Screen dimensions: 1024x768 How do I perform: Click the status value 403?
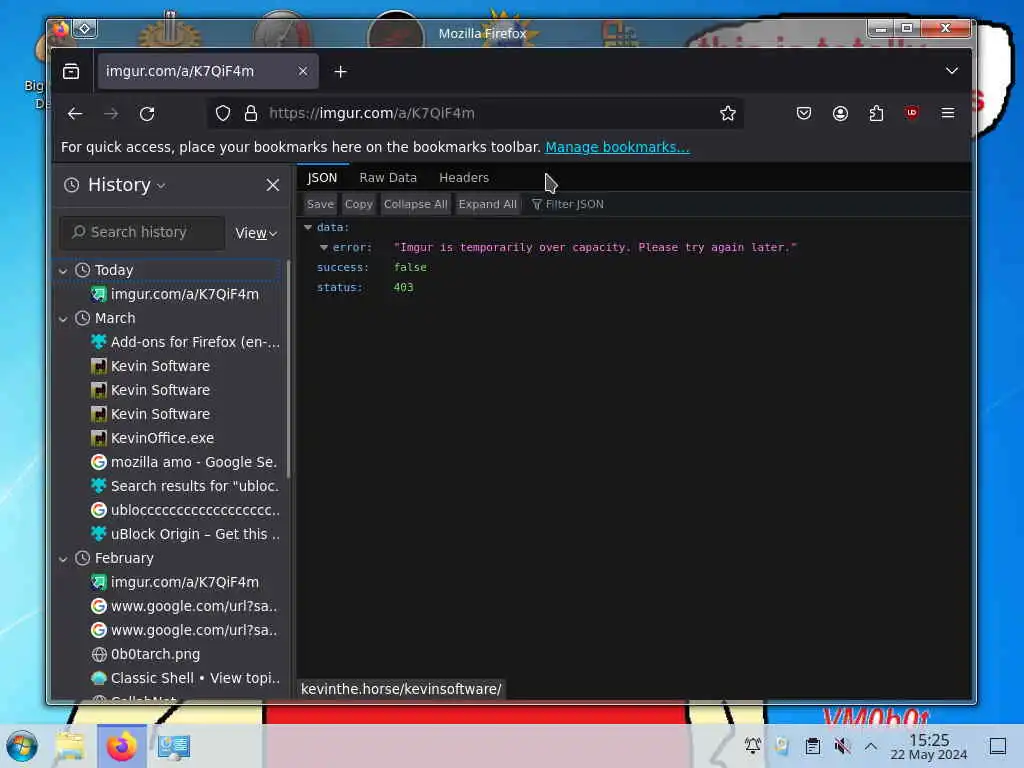pos(403,287)
